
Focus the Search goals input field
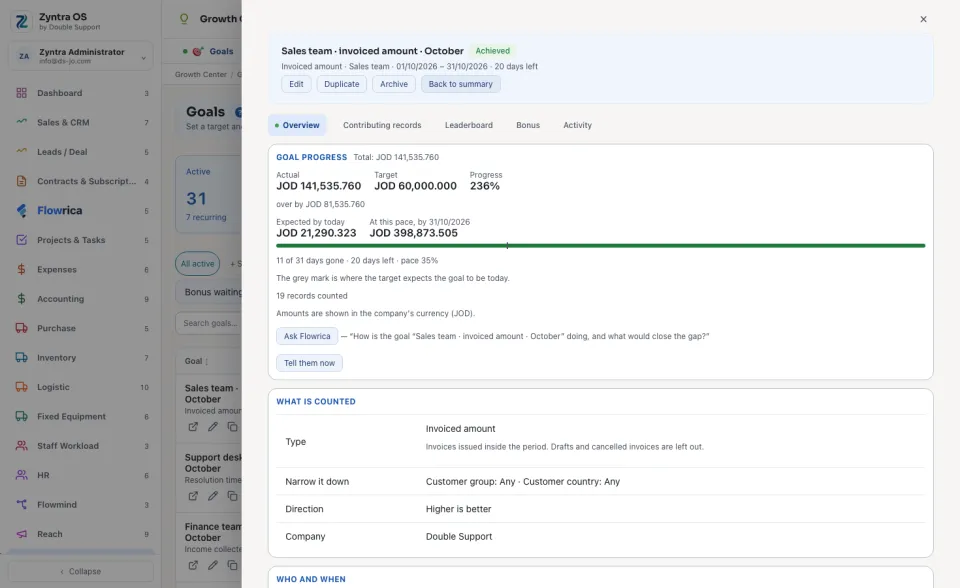click(x=209, y=323)
